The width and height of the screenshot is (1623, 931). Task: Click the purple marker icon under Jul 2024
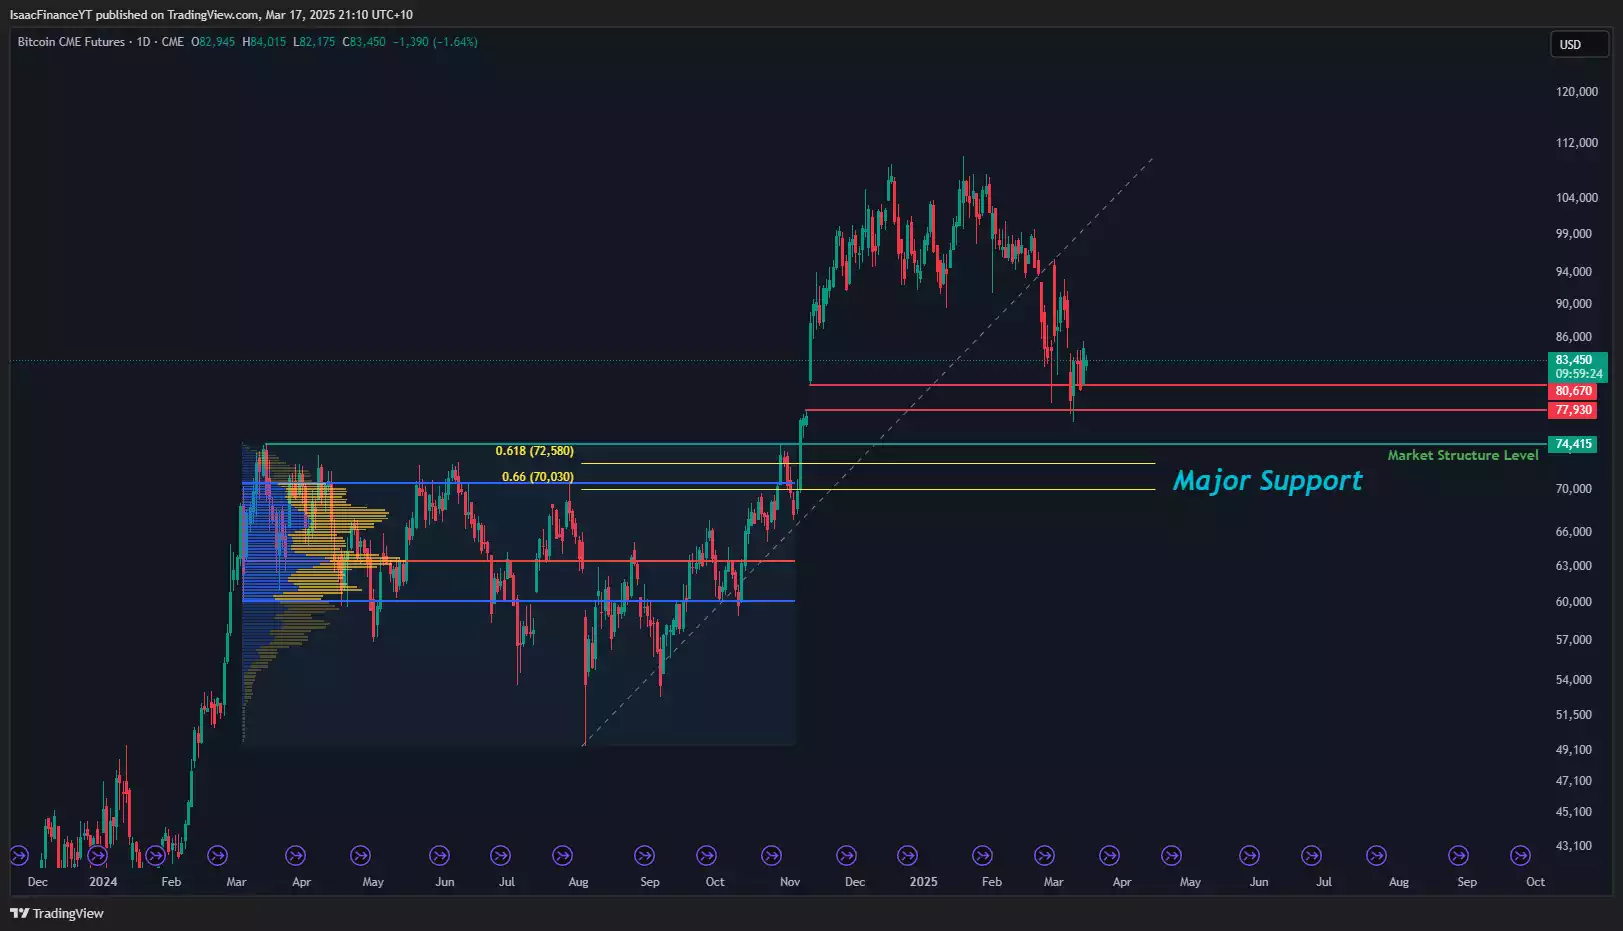pyautogui.click(x=502, y=855)
